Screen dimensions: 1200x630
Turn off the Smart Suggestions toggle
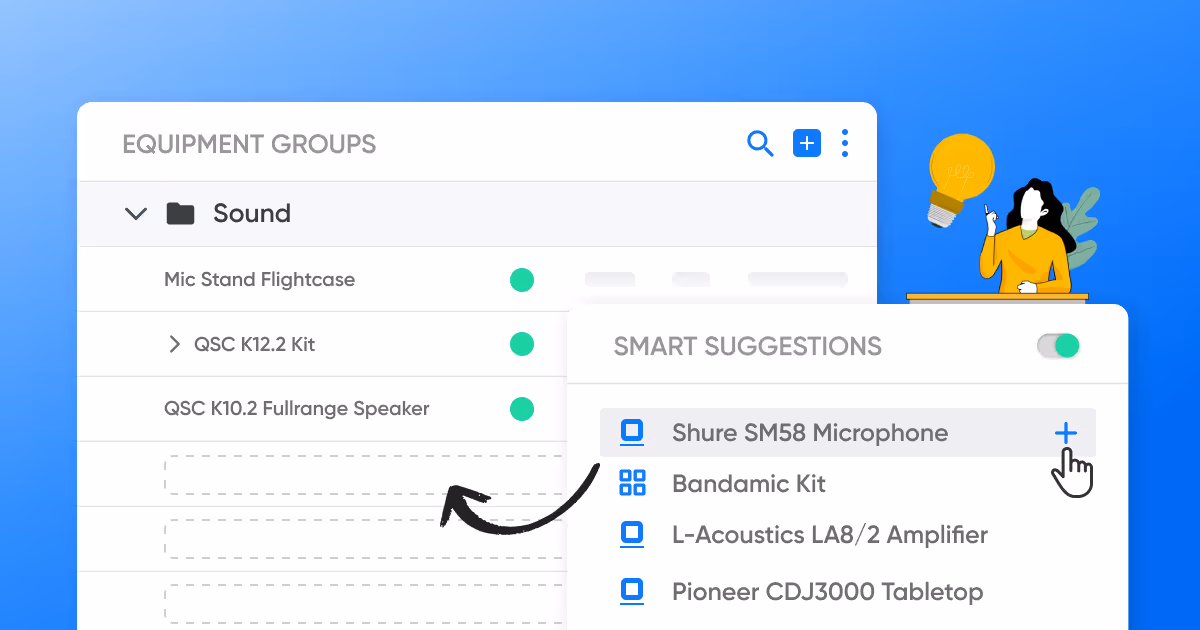(1059, 346)
